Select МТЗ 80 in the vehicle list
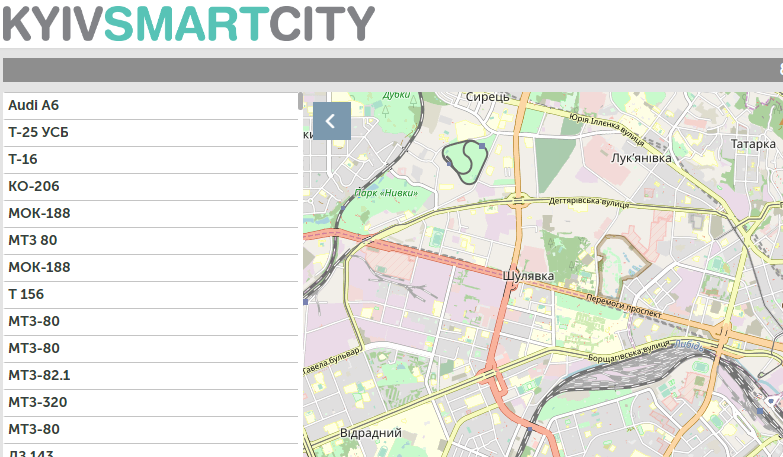 (151, 241)
